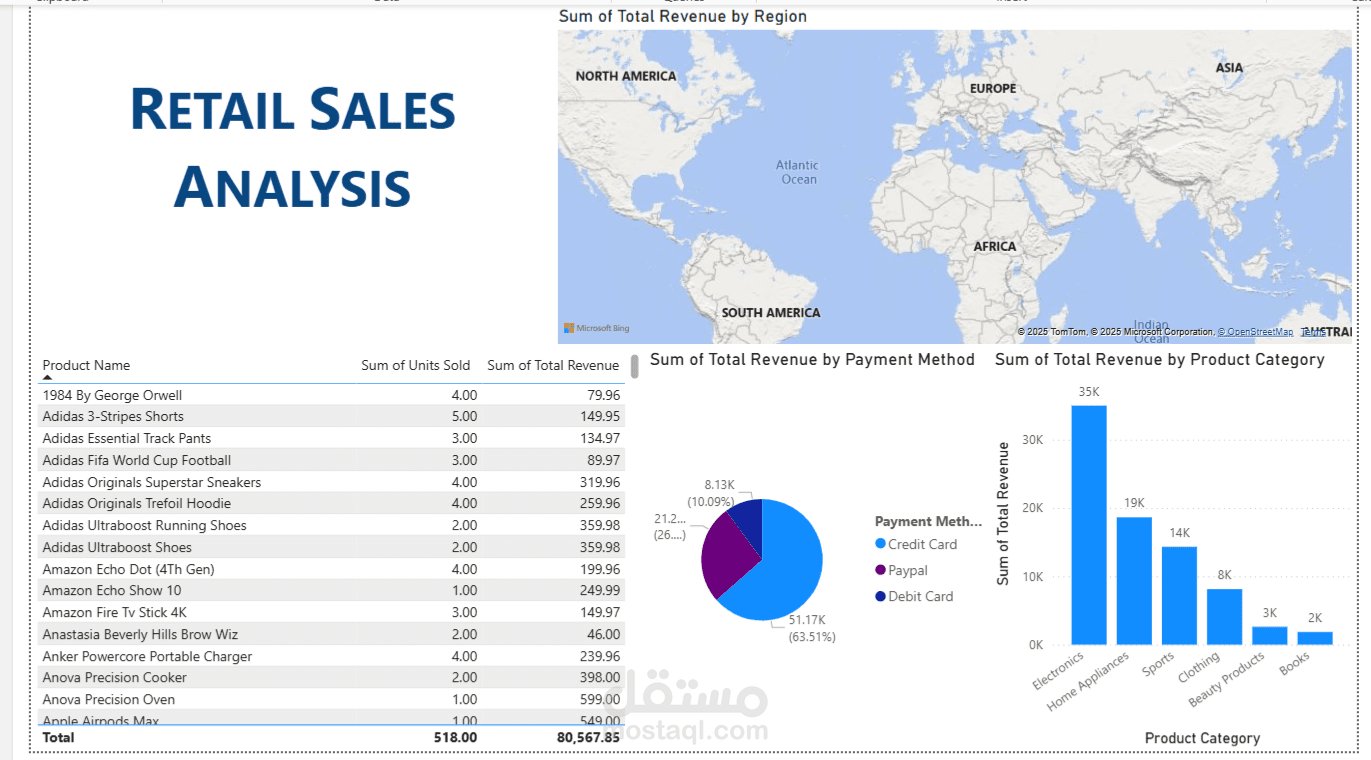Click the "Sum of Total Revenue by Region" title

pyautogui.click(x=683, y=17)
